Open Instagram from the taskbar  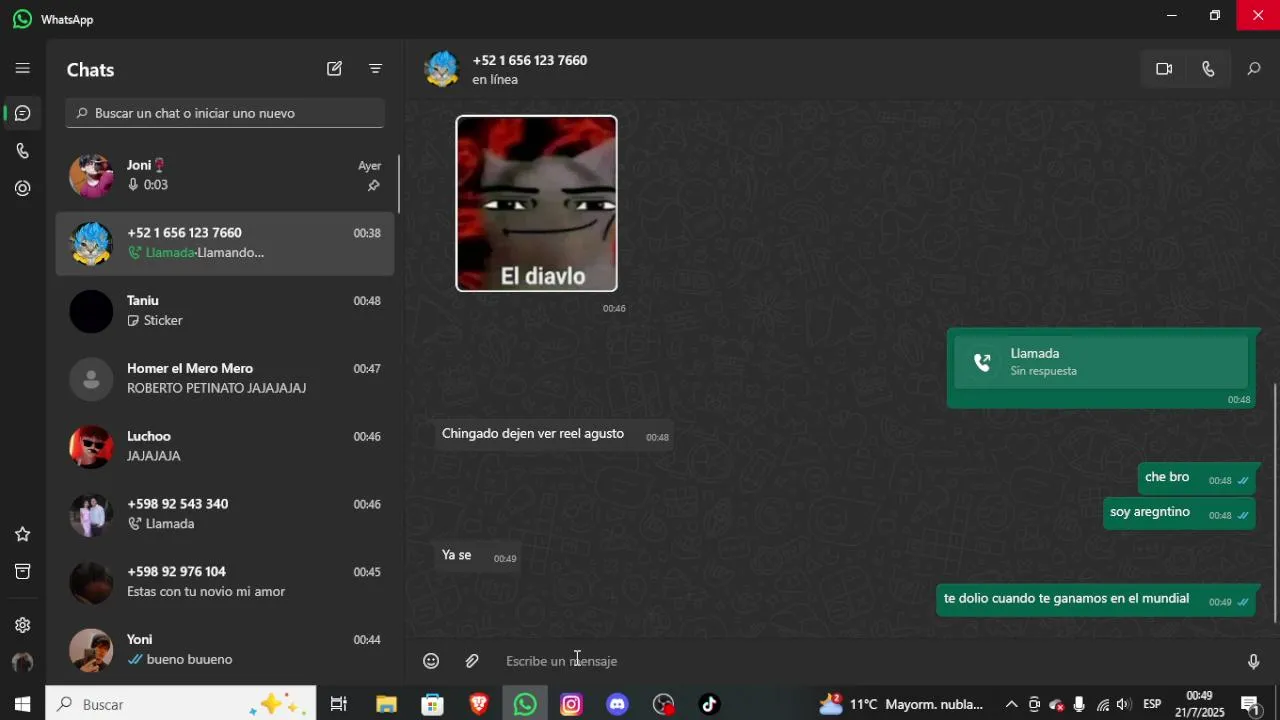pos(571,704)
